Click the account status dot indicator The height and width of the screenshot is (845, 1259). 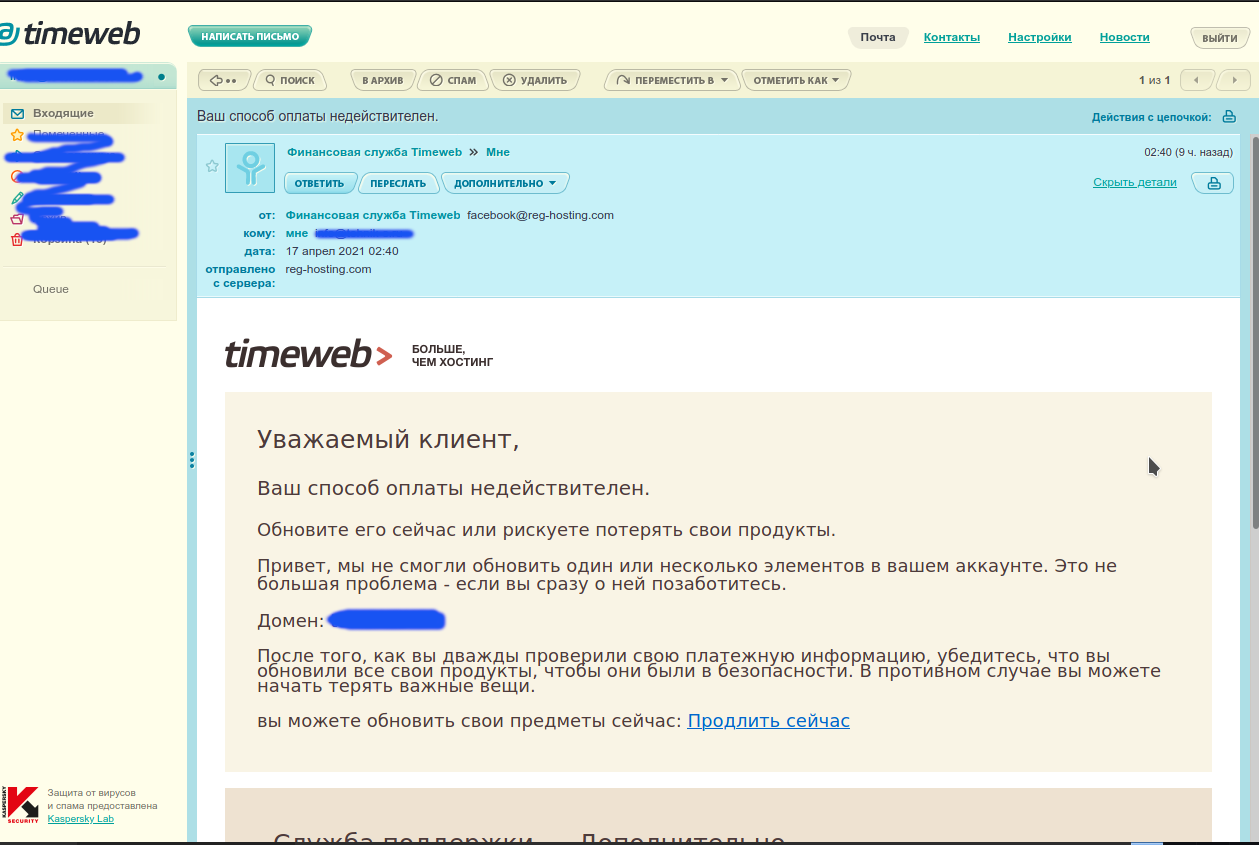pyautogui.click(x=161, y=77)
